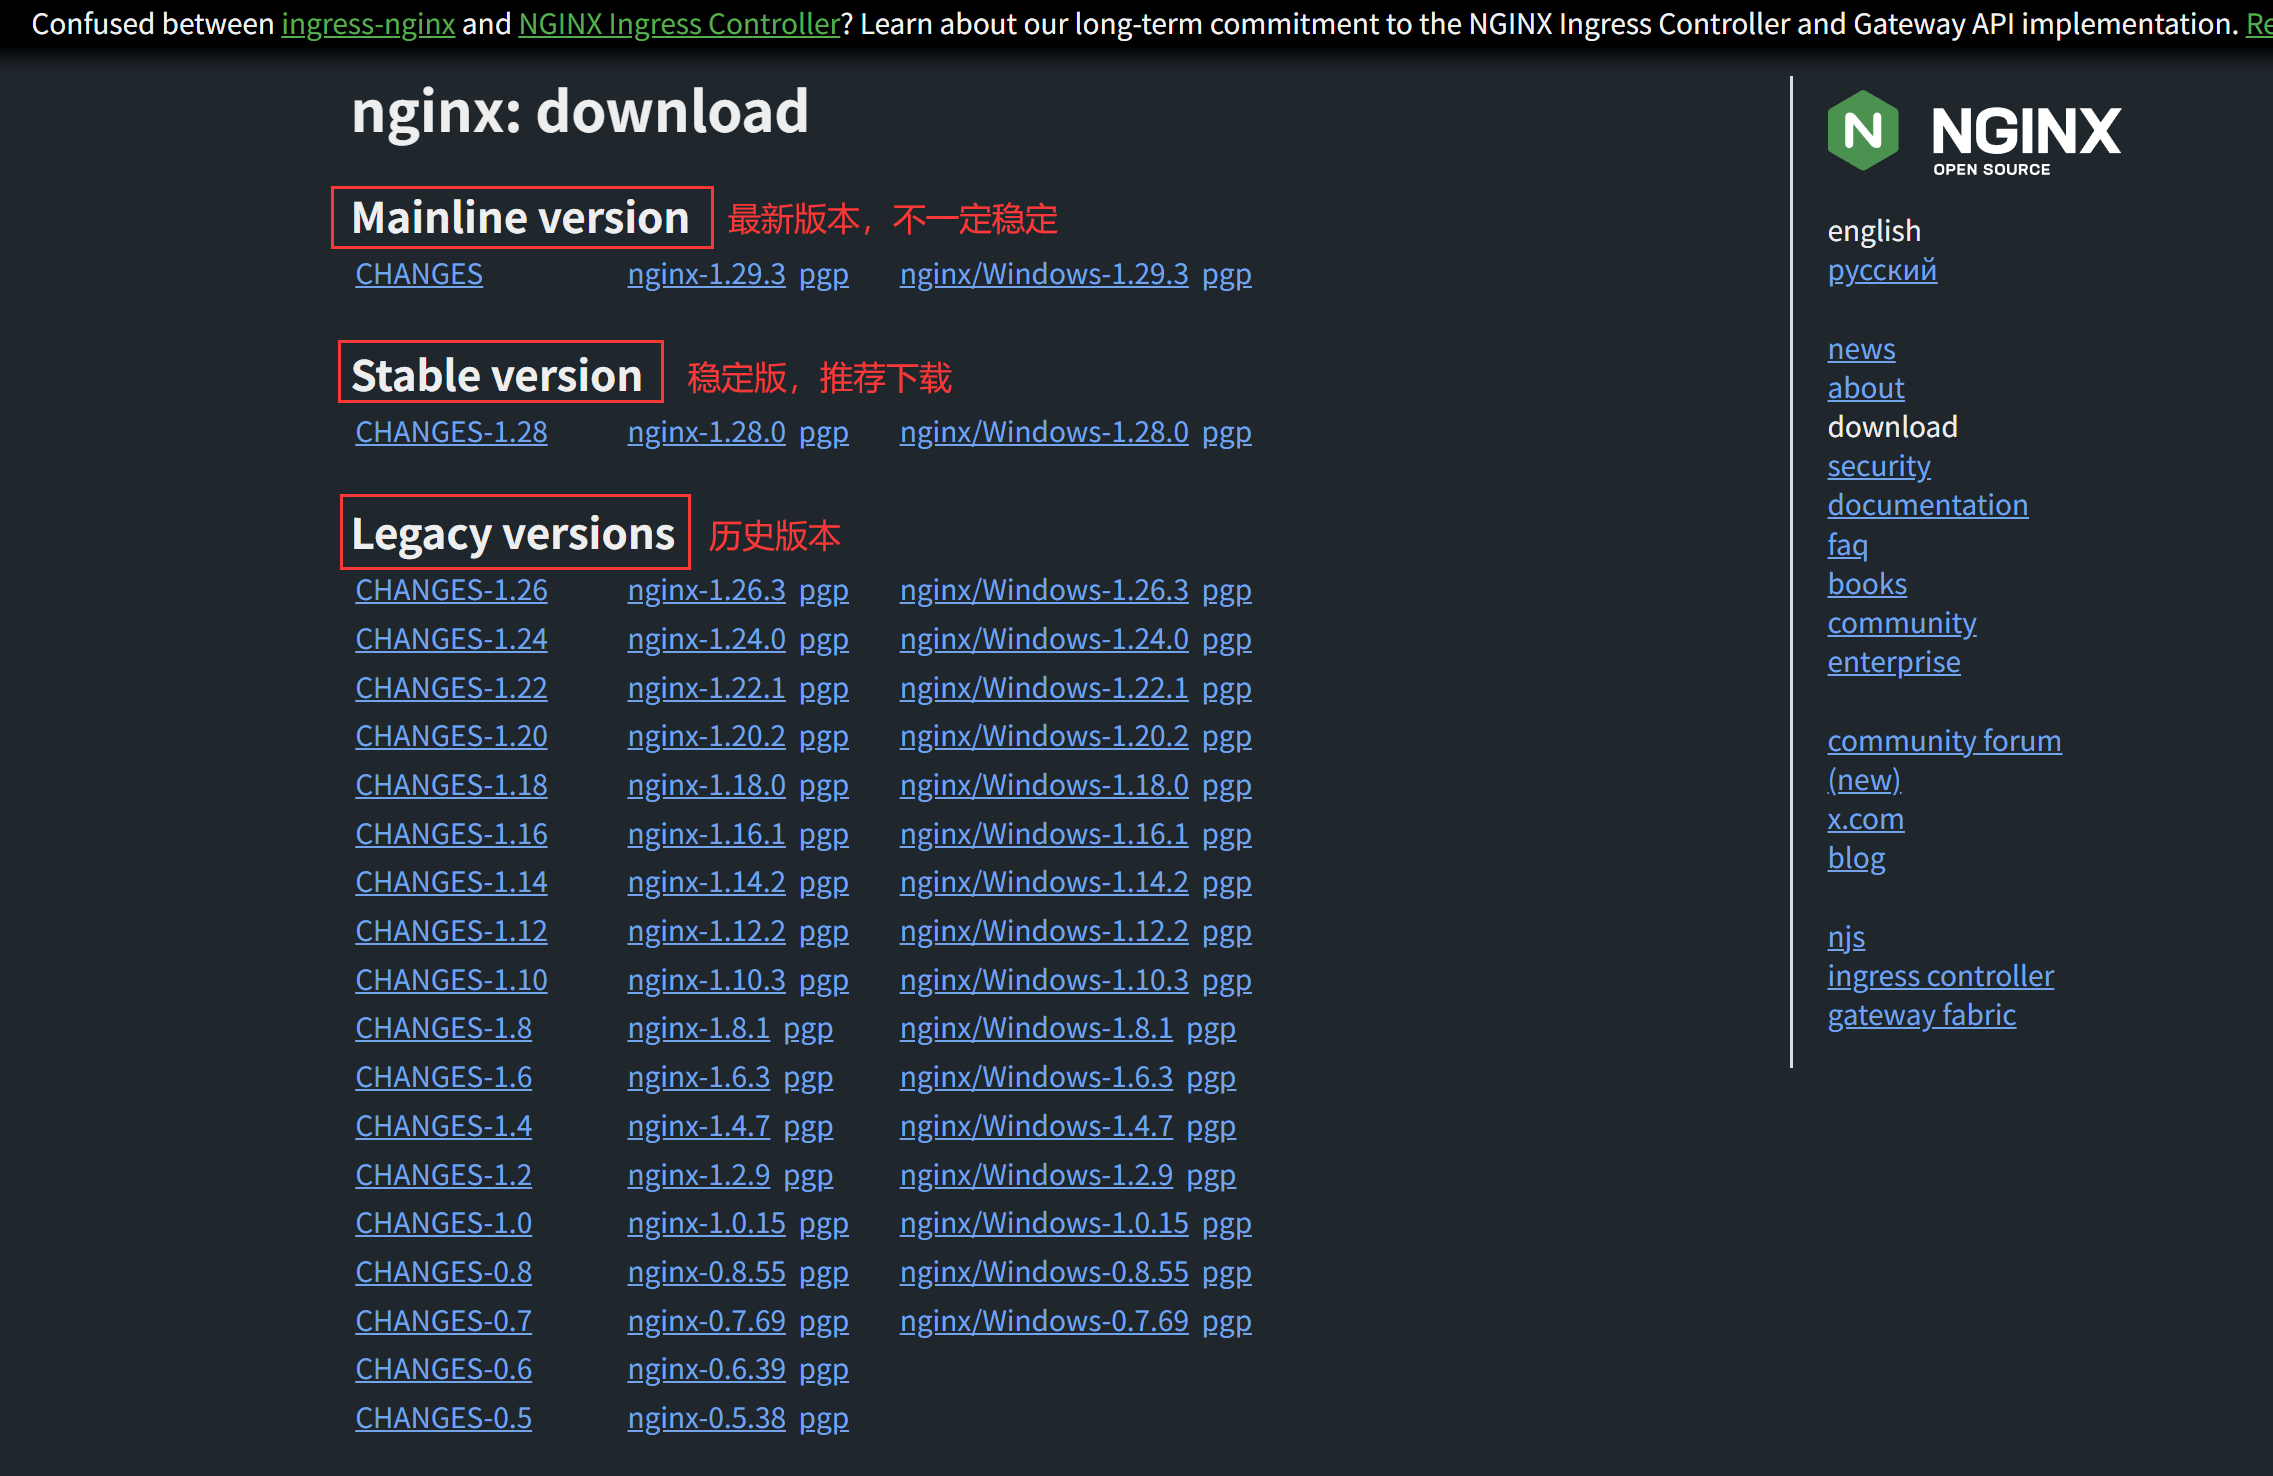2273x1476 pixels.
Task: Download nginx/Windows-1.26.3
Action: coord(1044,590)
